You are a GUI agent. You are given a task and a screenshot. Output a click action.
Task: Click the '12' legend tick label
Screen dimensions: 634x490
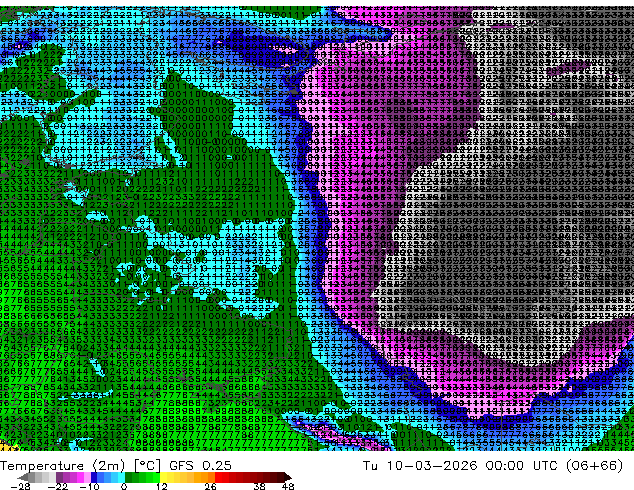tap(162, 486)
